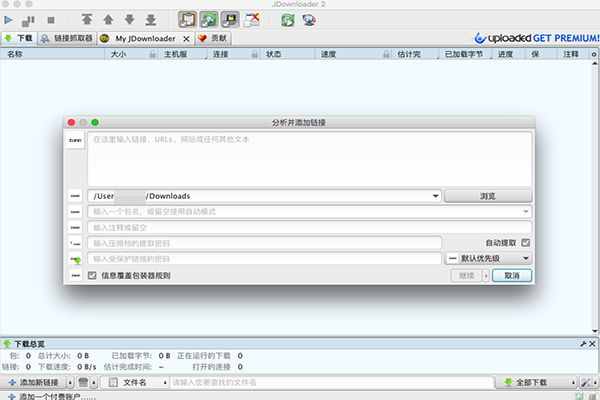Toggle the clipboard monitoring toolbar icon

coord(187,19)
